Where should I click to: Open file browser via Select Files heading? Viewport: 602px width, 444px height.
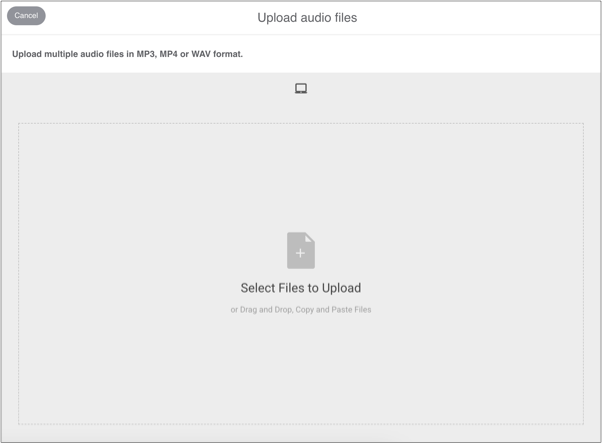click(x=301, y=288)
